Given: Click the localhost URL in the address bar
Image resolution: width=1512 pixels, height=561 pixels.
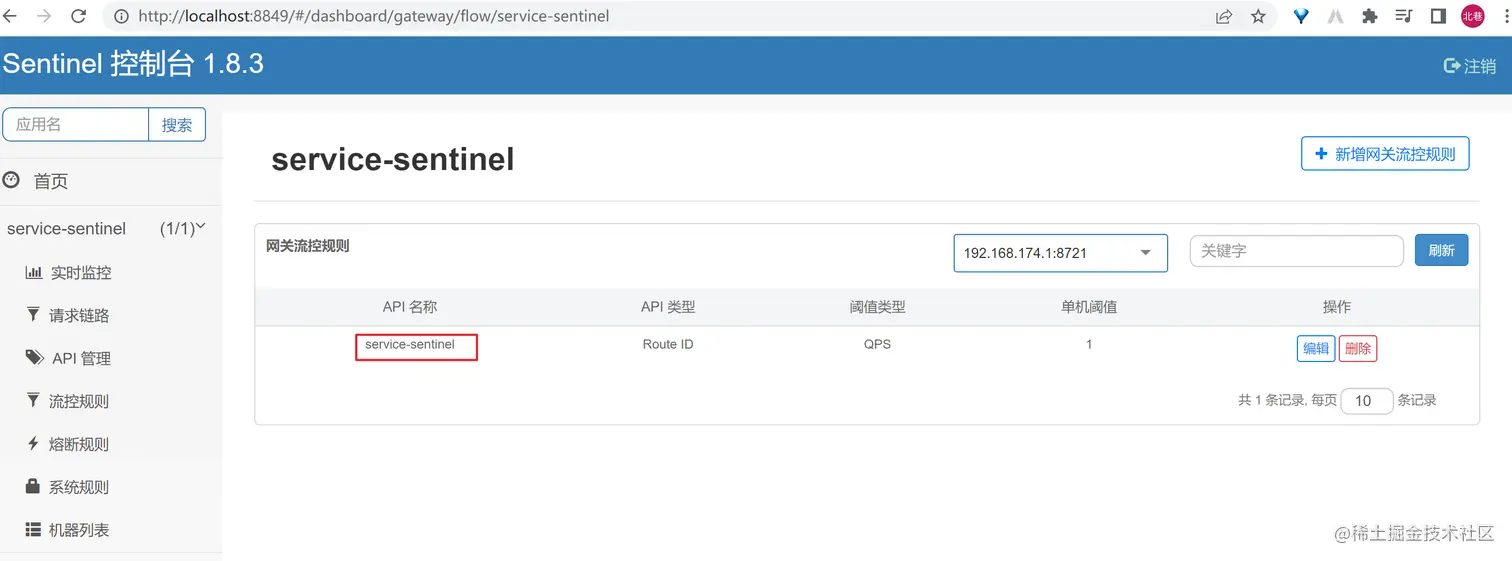Looking at the screenshot, I should pos(374,16).
